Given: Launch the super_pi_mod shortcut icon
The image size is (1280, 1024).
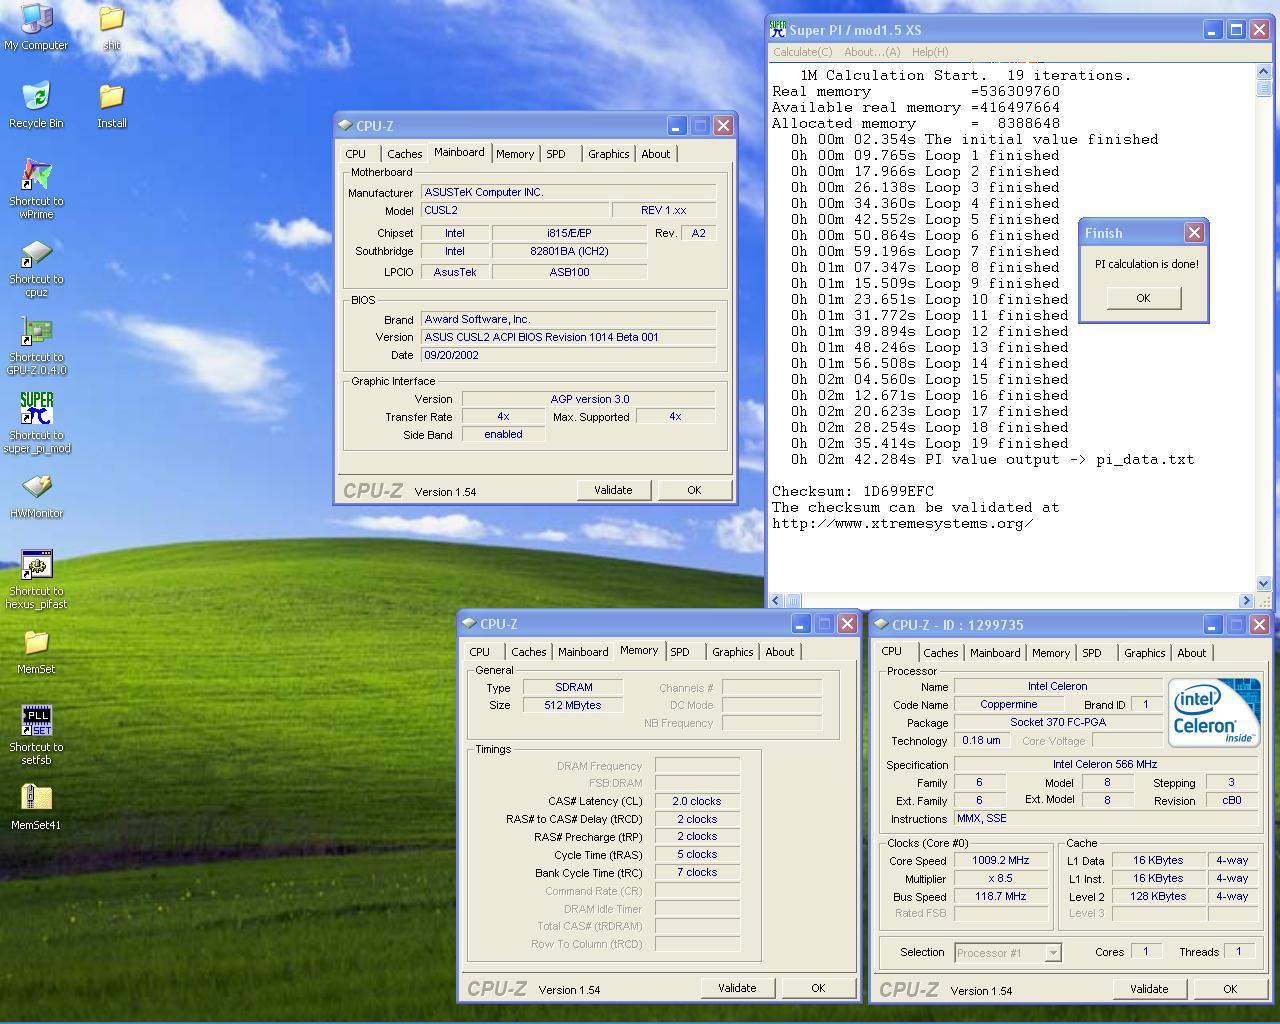Looking at the screenshot, I should (36, 408).
